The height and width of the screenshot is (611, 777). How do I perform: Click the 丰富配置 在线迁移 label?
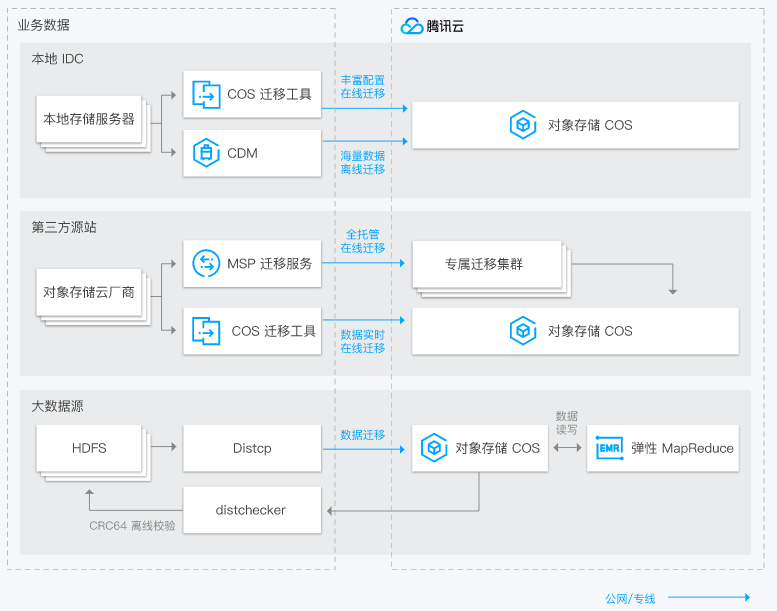coord(363,87)
